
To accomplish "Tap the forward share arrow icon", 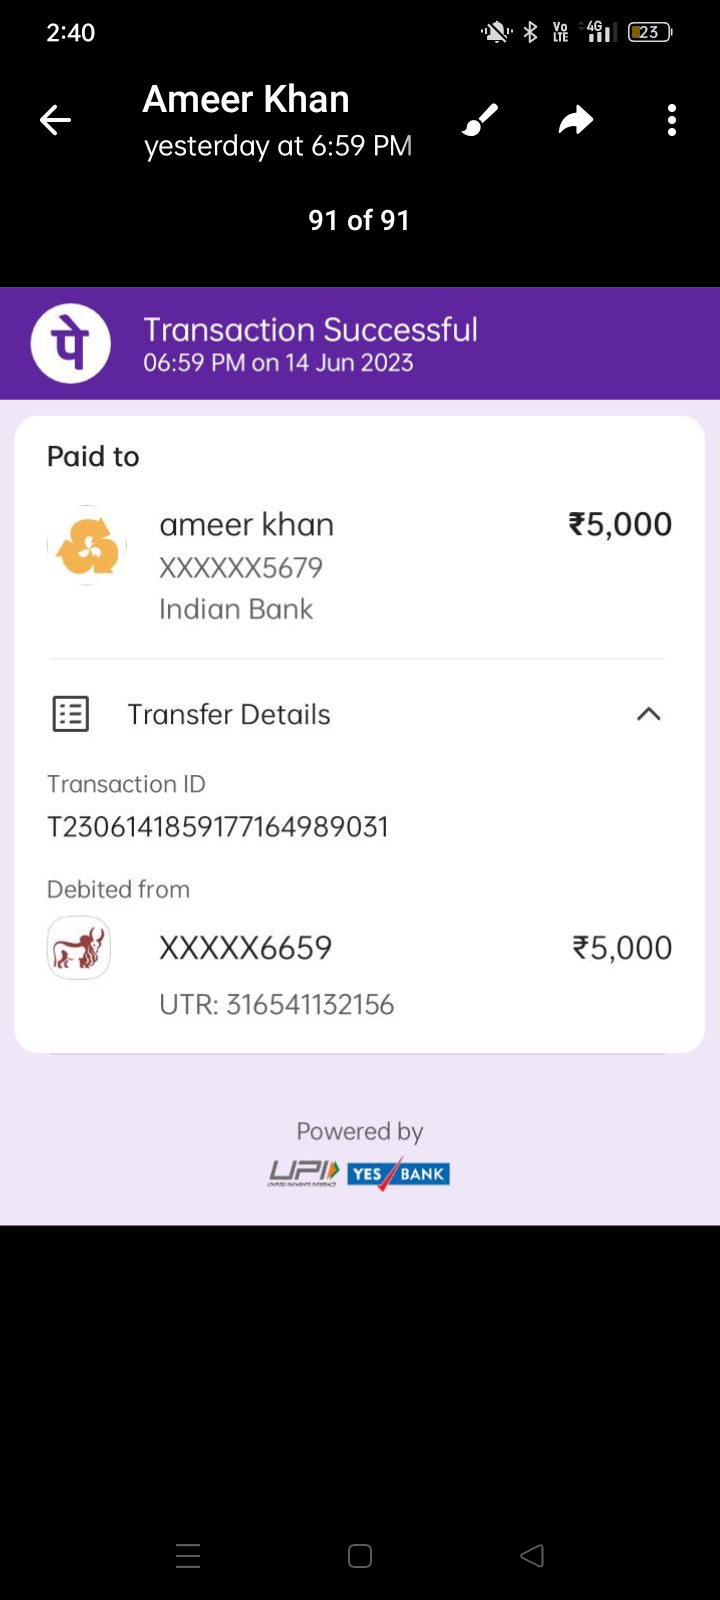I will (575, 121).
